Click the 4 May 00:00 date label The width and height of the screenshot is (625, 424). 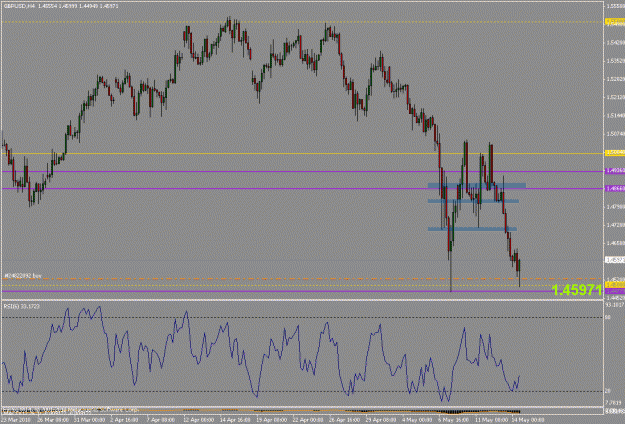tap(419, 420)
